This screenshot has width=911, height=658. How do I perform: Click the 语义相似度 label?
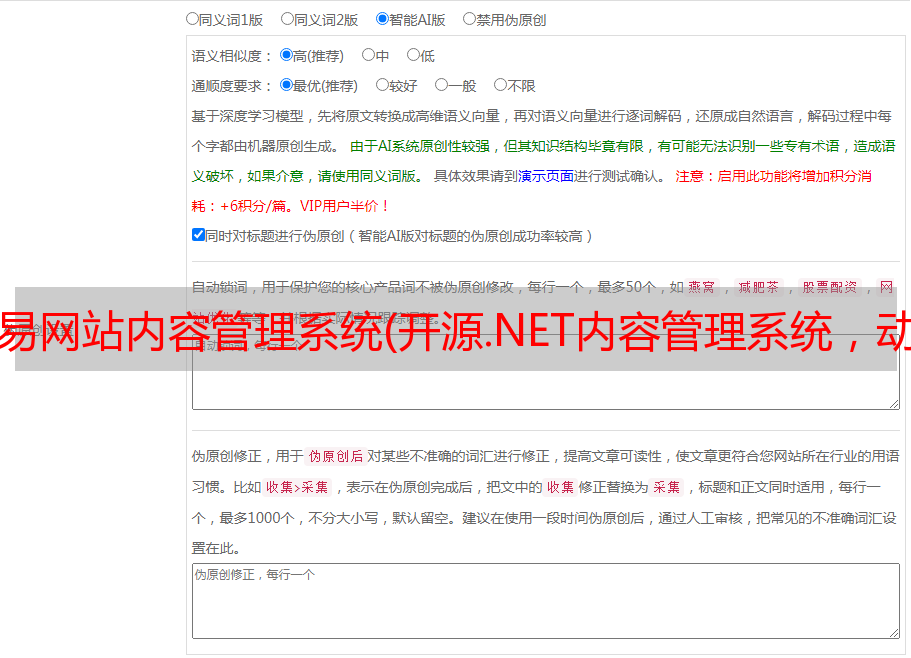point(232,56)
